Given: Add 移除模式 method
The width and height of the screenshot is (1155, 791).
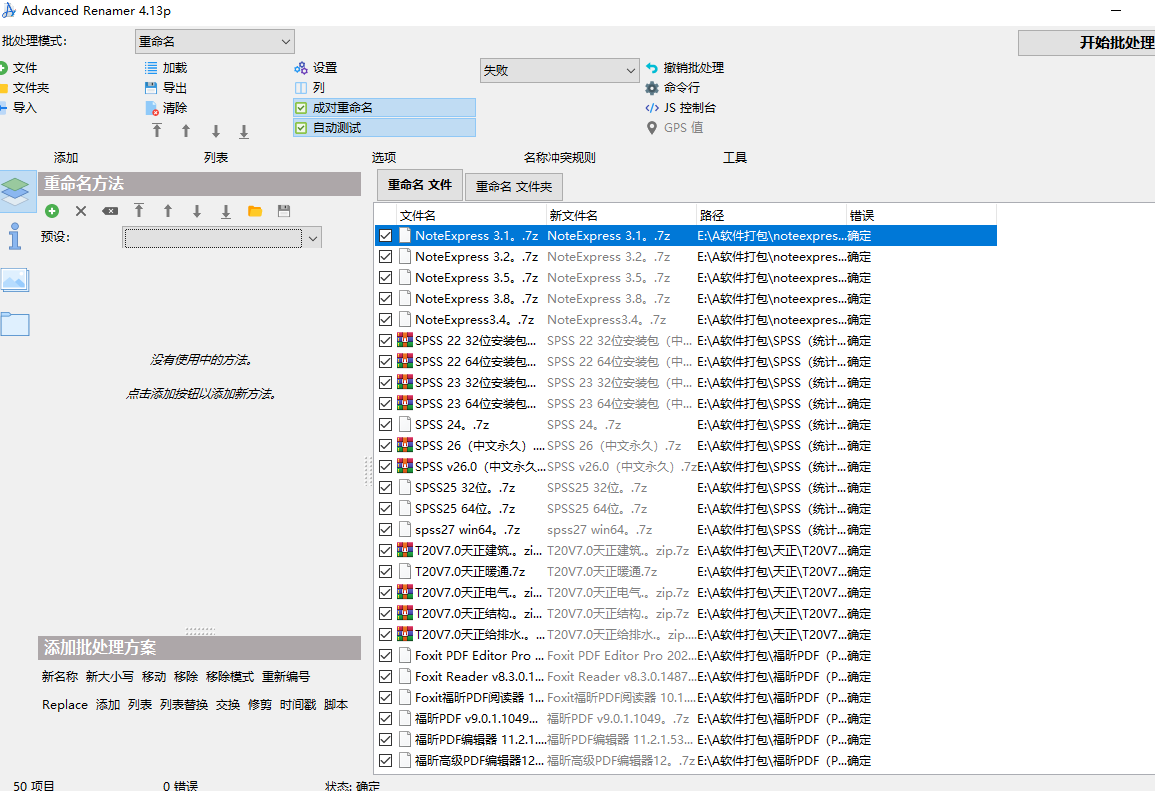Looking at the screenshot, I should coord(230,676).
